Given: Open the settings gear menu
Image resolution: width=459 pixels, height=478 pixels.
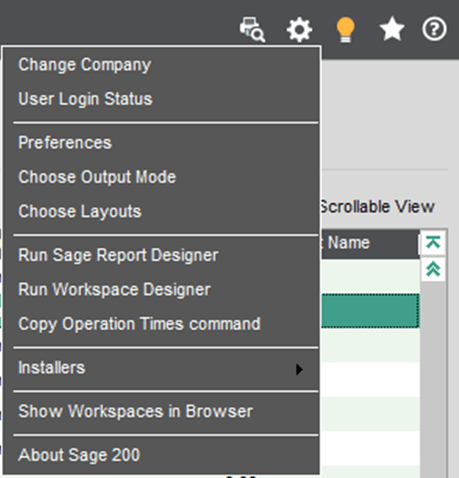Looking at the screenshot, I should [299, 30].
